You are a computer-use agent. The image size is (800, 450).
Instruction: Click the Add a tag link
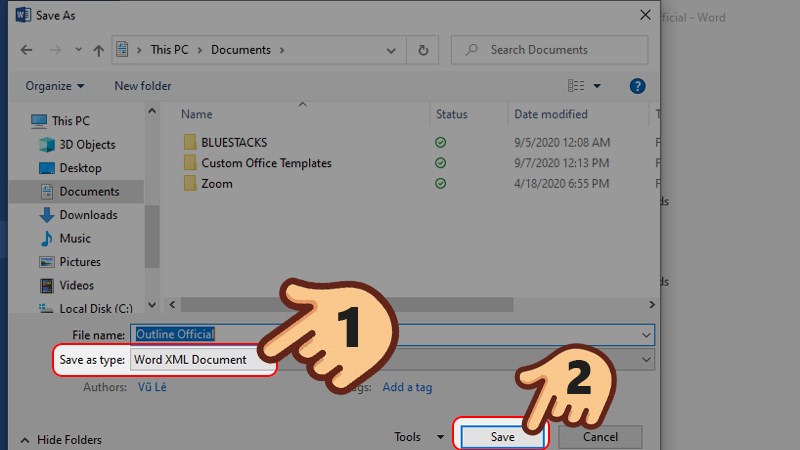(x=407, y=387)
